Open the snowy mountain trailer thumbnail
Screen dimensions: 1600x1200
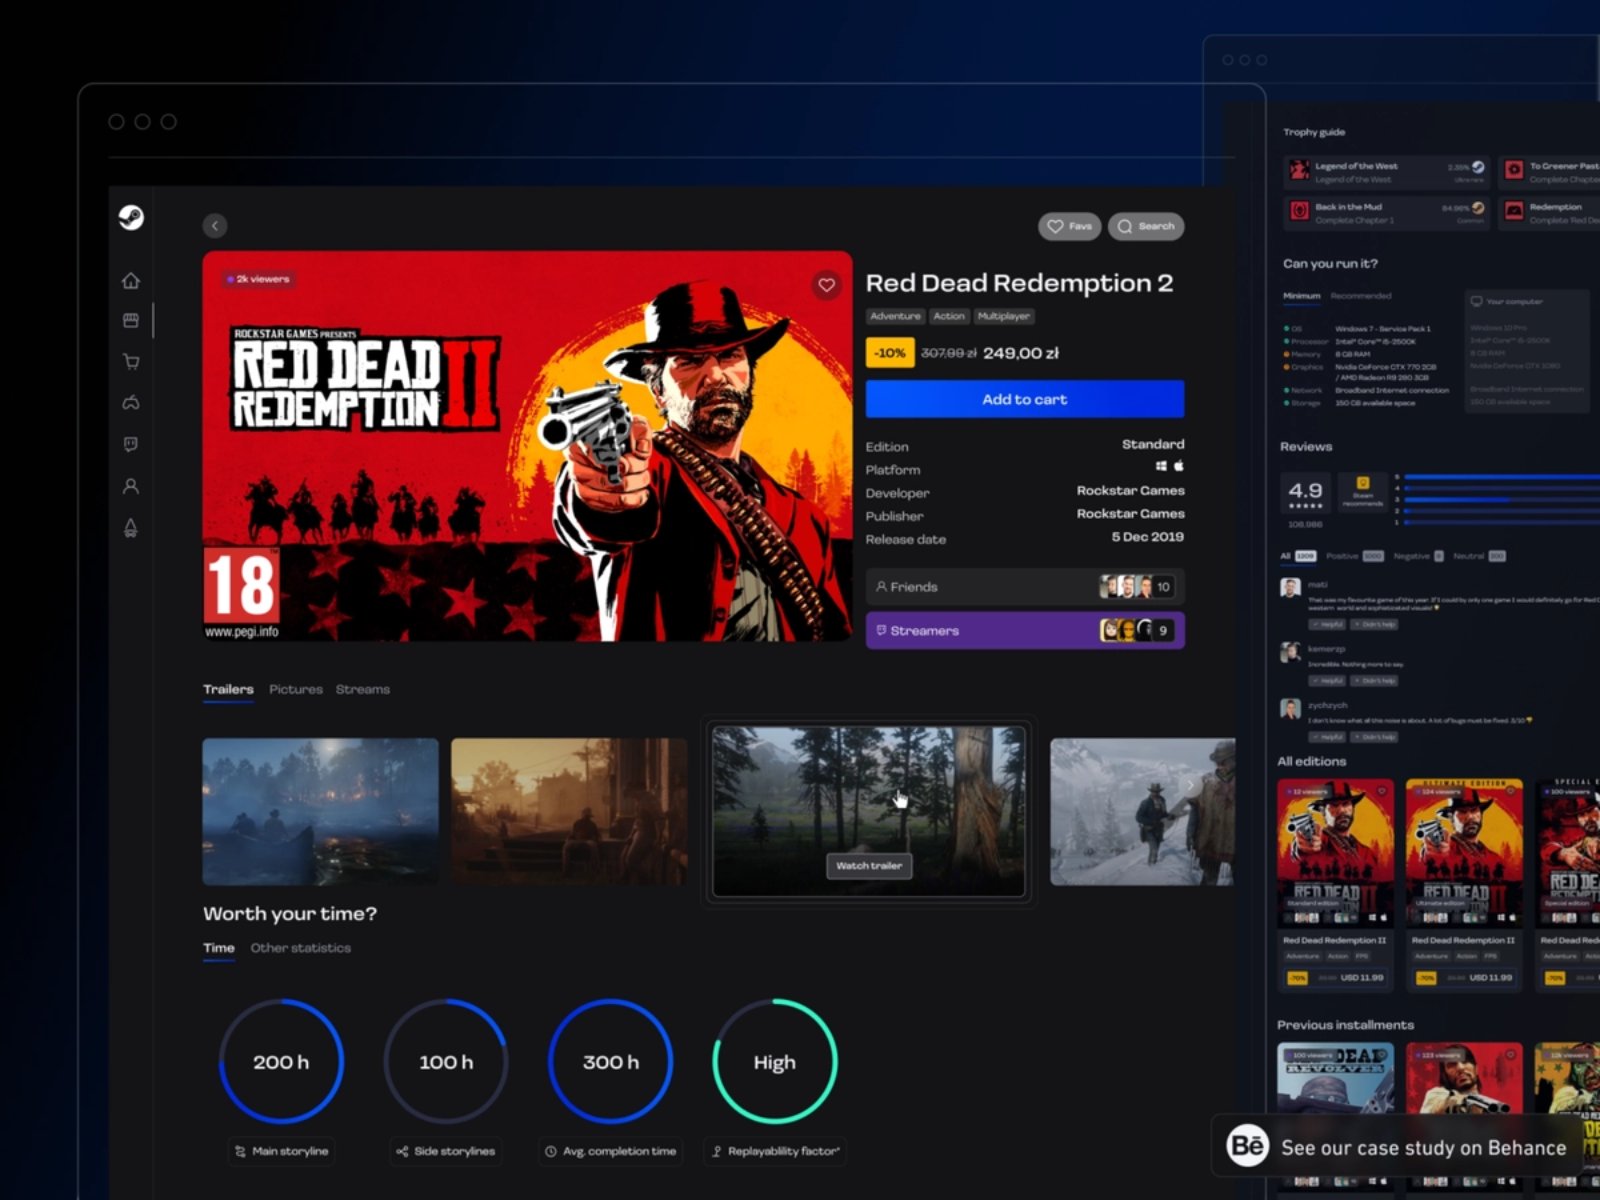(x=1142, y=812)
